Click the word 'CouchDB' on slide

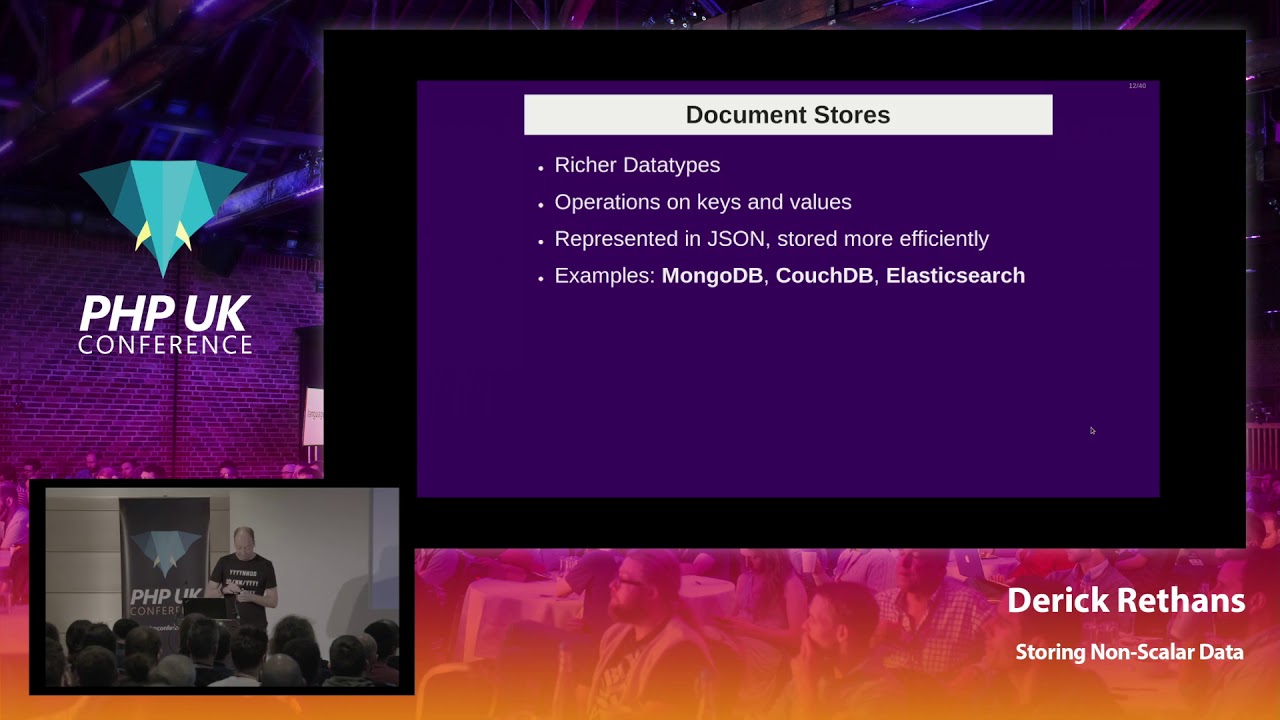click(824, 276)
